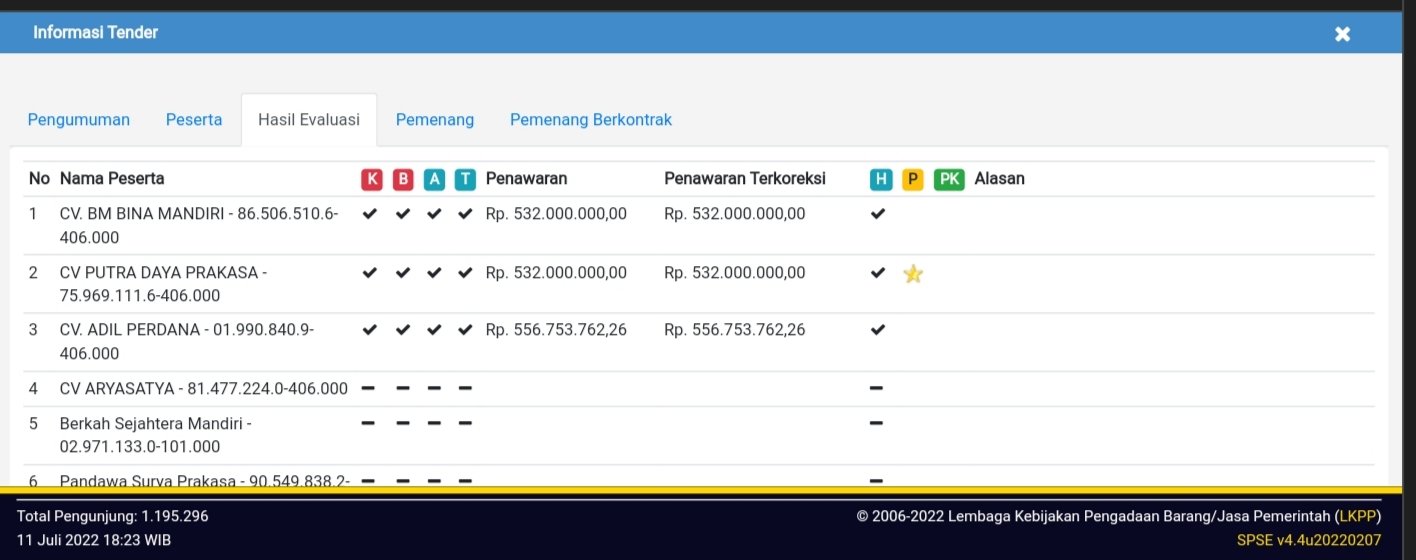Click the teal H column badge

pos(880,179)
